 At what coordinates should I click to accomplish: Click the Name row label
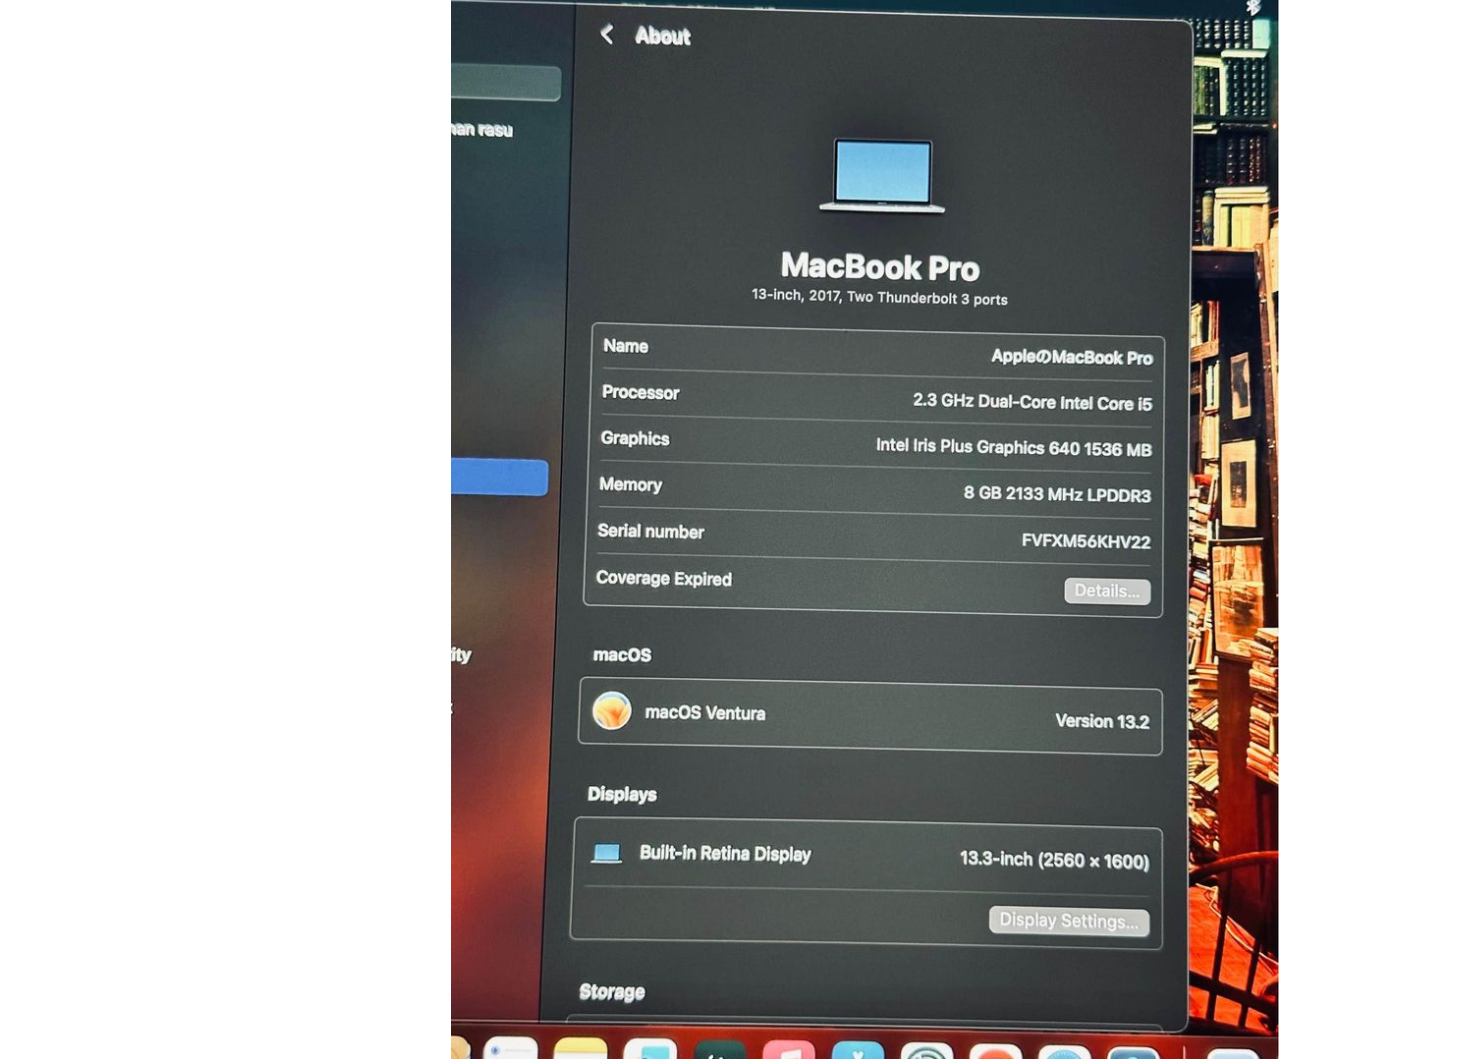pyautogui.click(x=625, y=346)
